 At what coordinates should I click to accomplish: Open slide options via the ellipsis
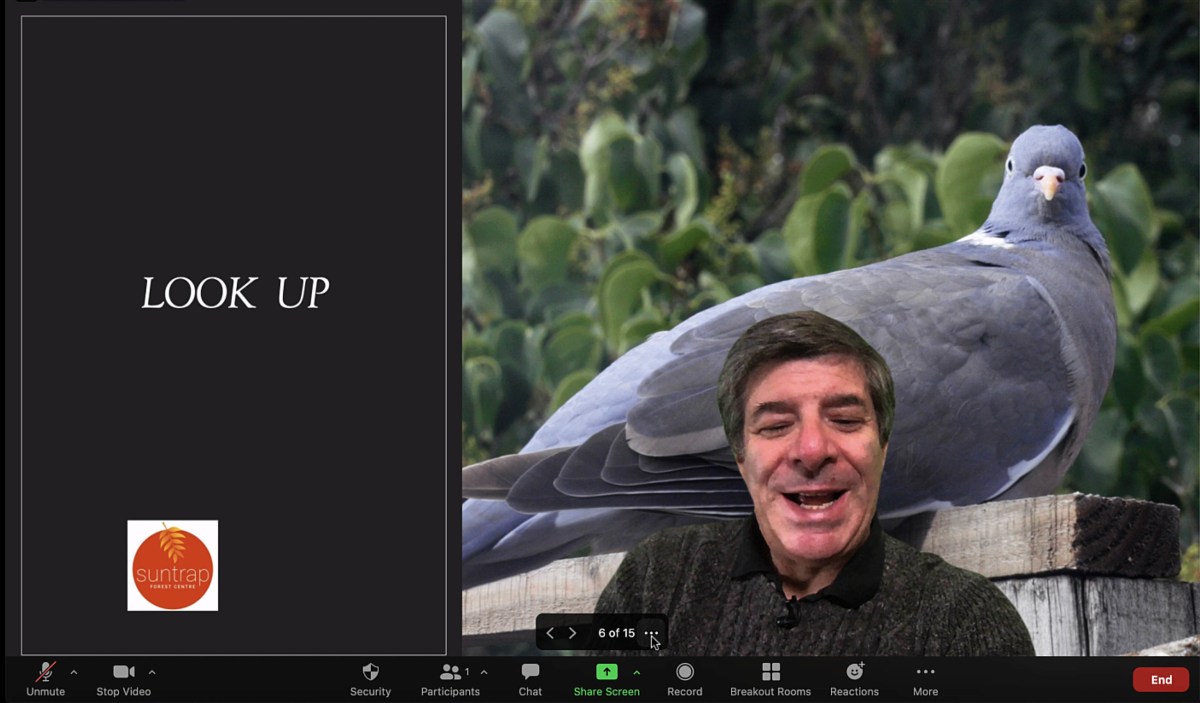click(652, 632)
